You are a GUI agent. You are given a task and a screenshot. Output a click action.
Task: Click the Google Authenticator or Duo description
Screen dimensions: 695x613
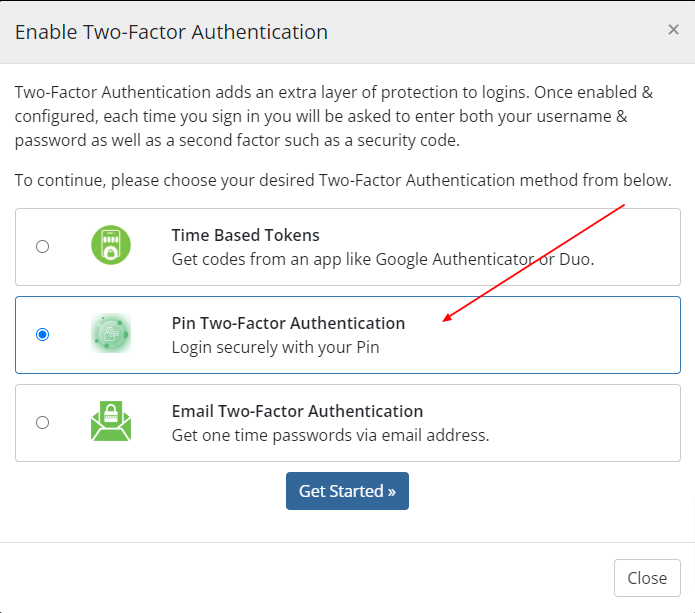click(x=383, y=259)
